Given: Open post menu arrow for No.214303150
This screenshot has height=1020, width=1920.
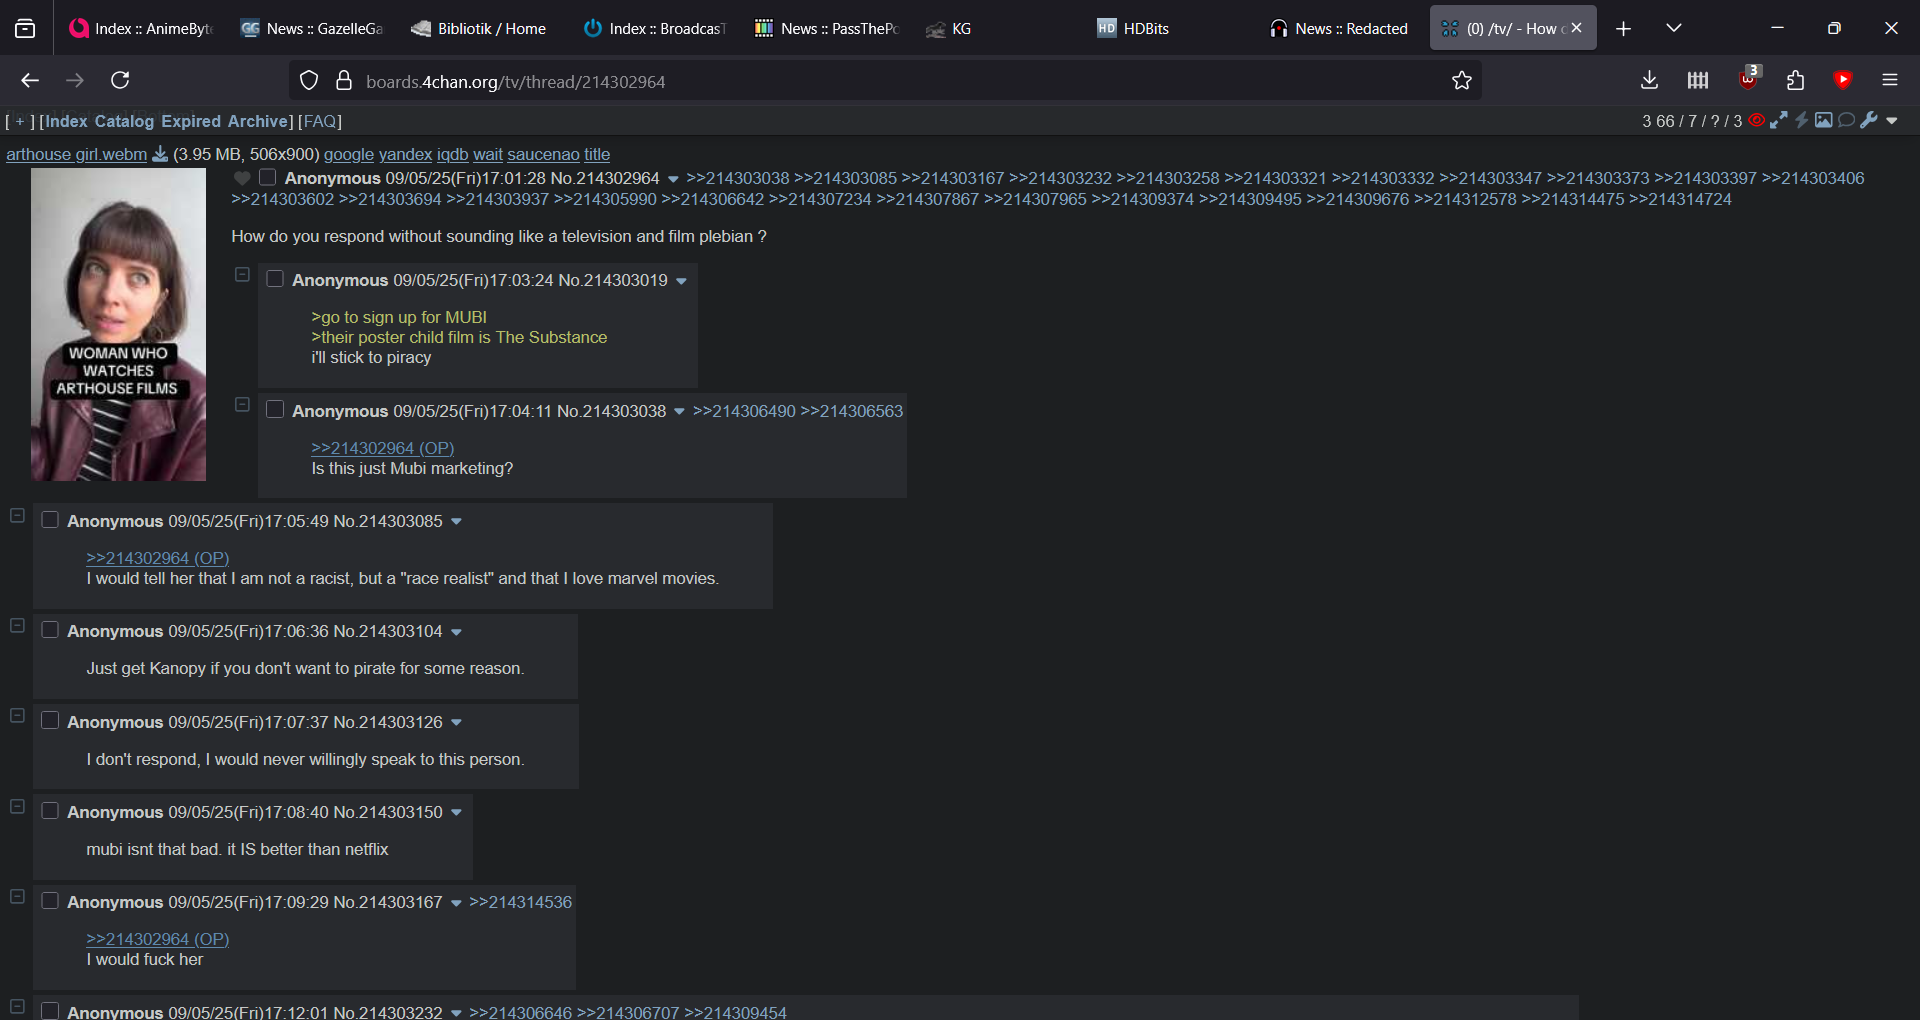Looking at the screenshot, I should point(456,813).
